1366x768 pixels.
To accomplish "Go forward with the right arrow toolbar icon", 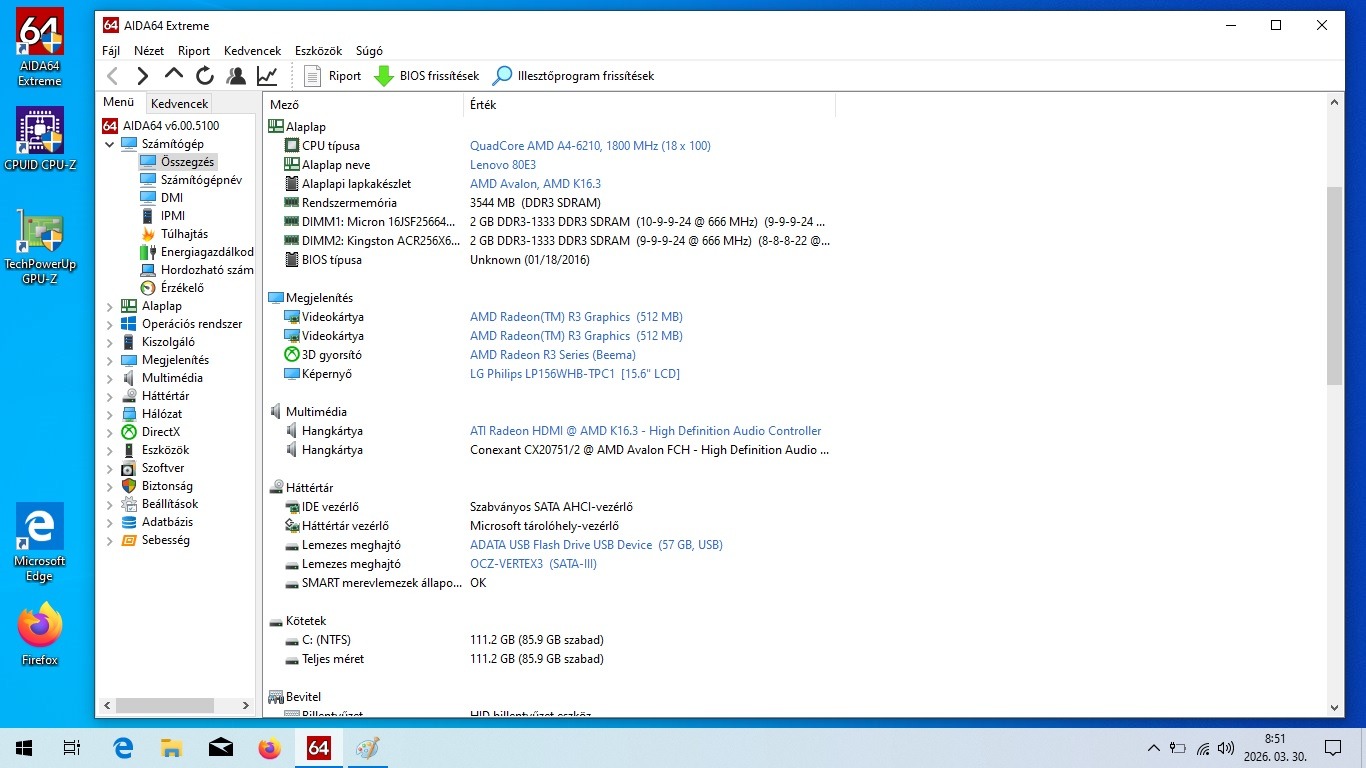I will point(142,76).
